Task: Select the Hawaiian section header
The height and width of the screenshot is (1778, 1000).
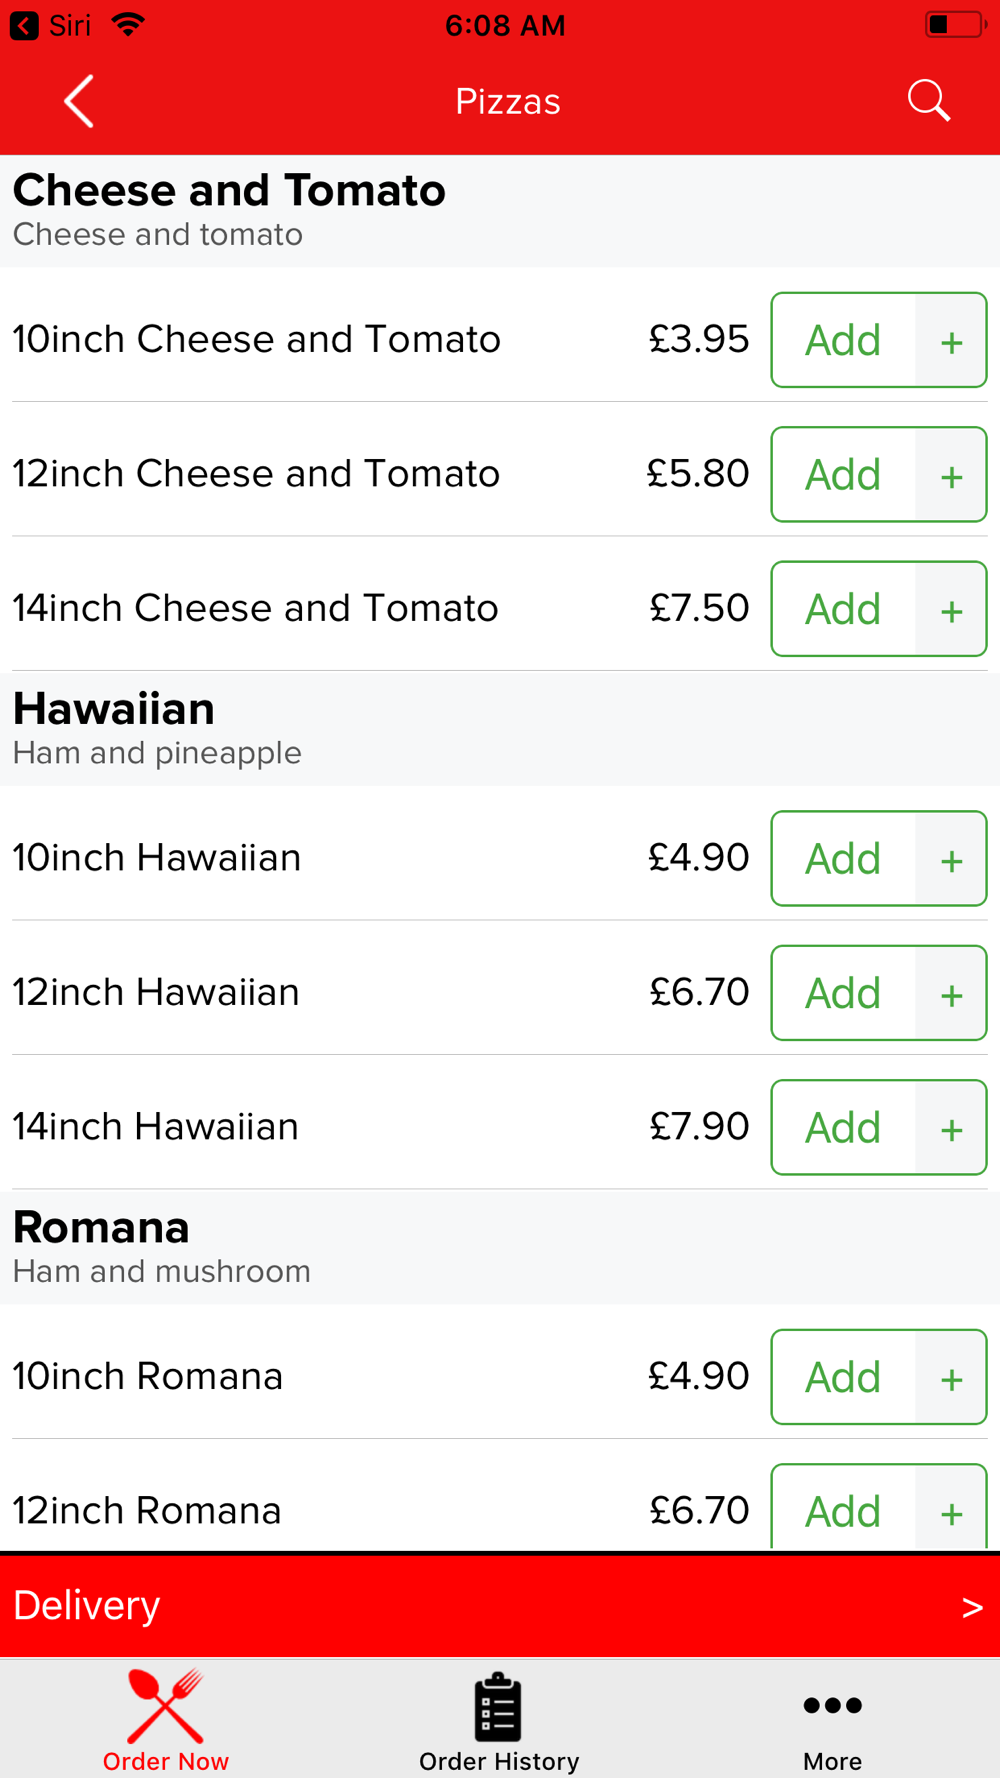Action: (500, 729)
